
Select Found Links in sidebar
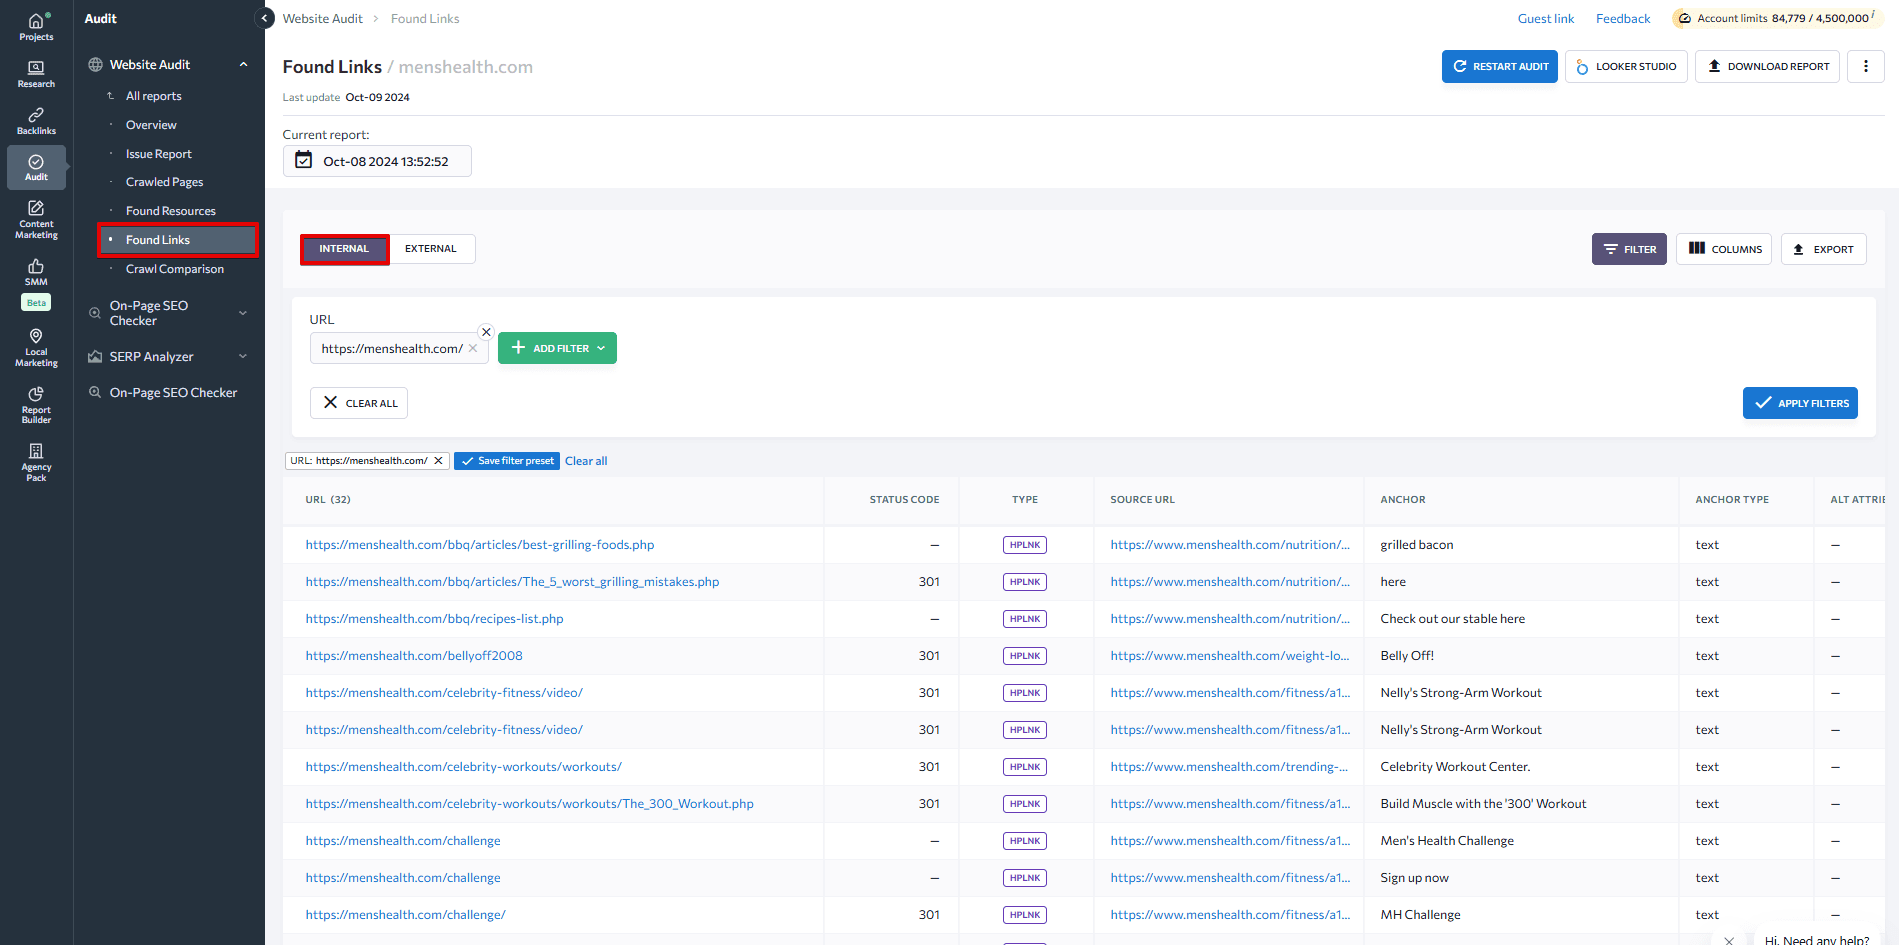tap(178, 240)
